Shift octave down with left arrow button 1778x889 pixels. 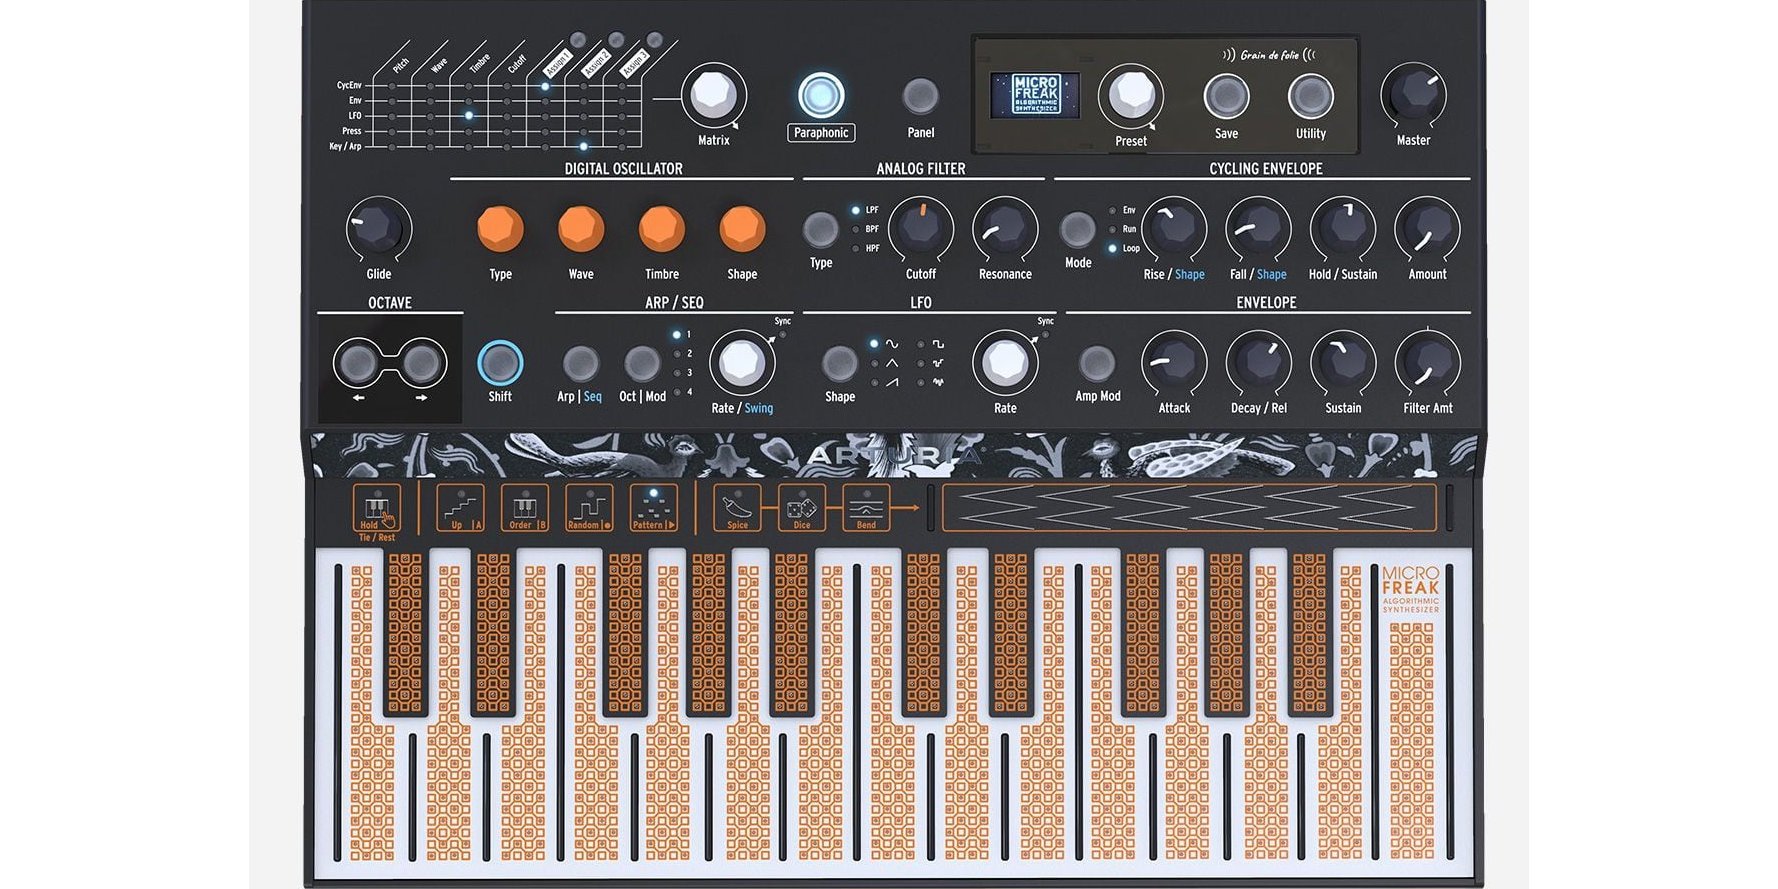[x=358, y=363]
